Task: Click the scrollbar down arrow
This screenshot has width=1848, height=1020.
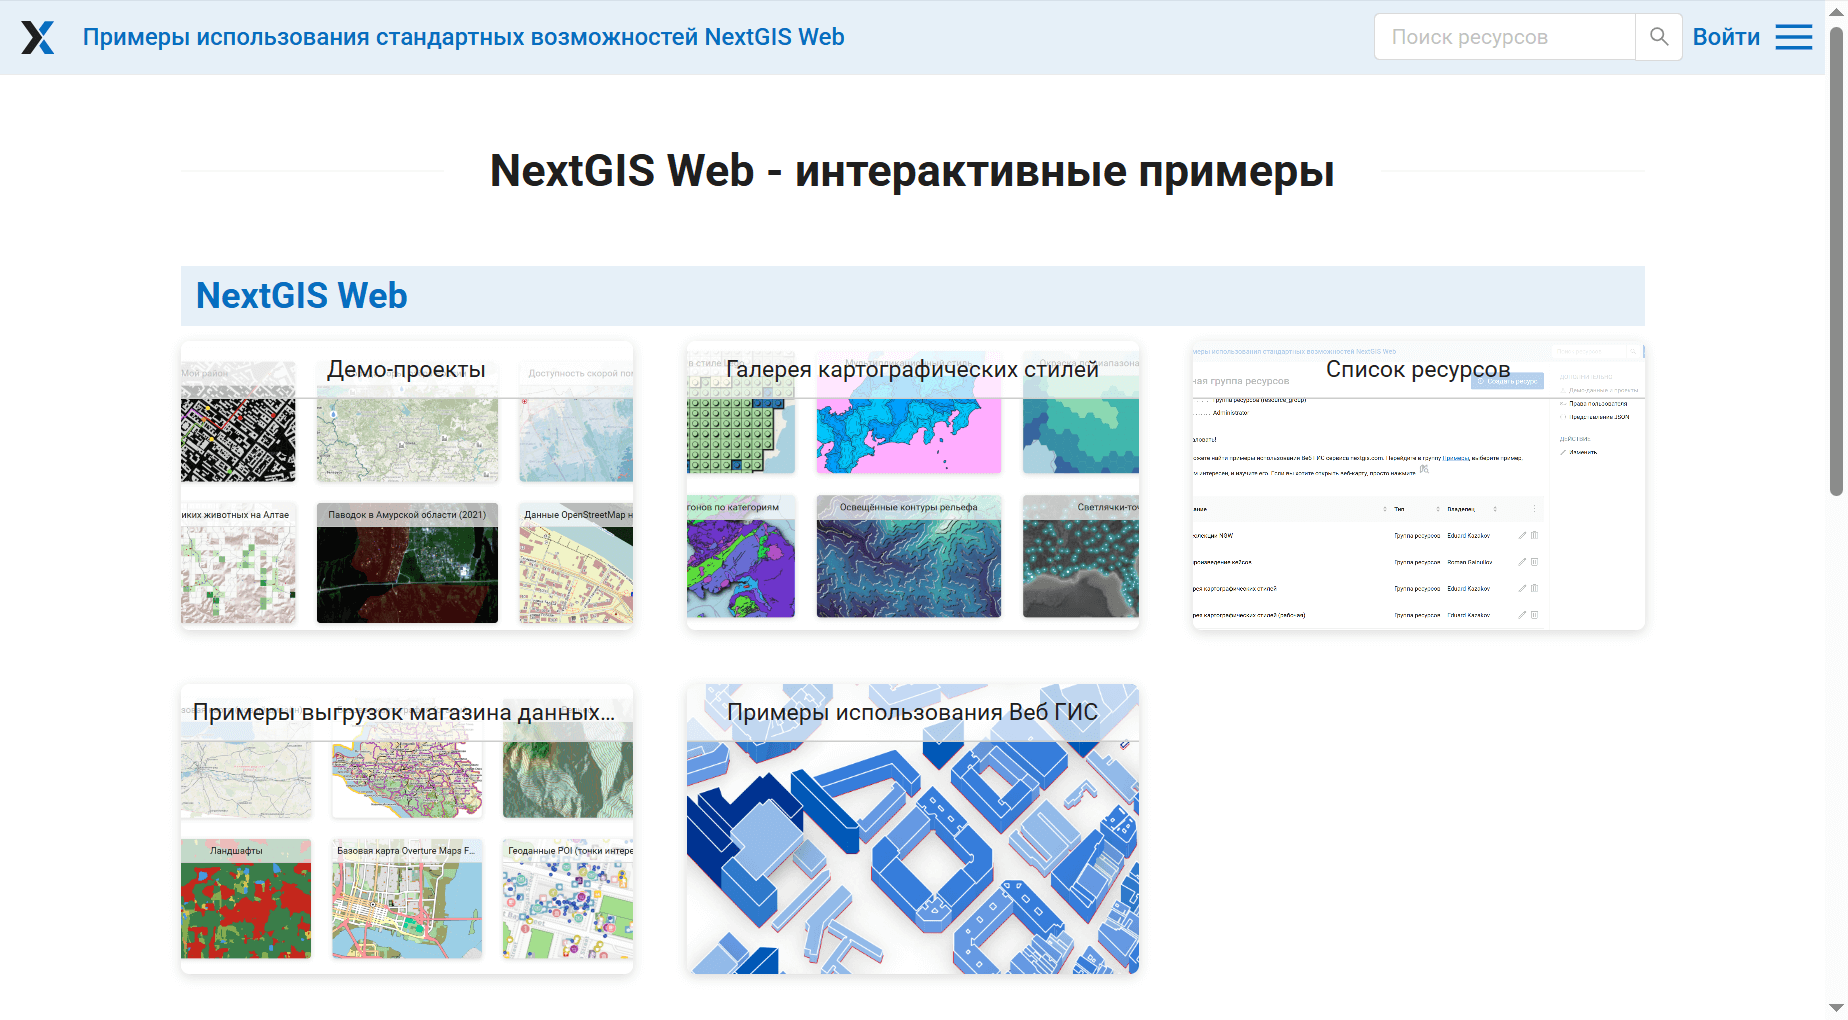Action: [1836, 1008]
